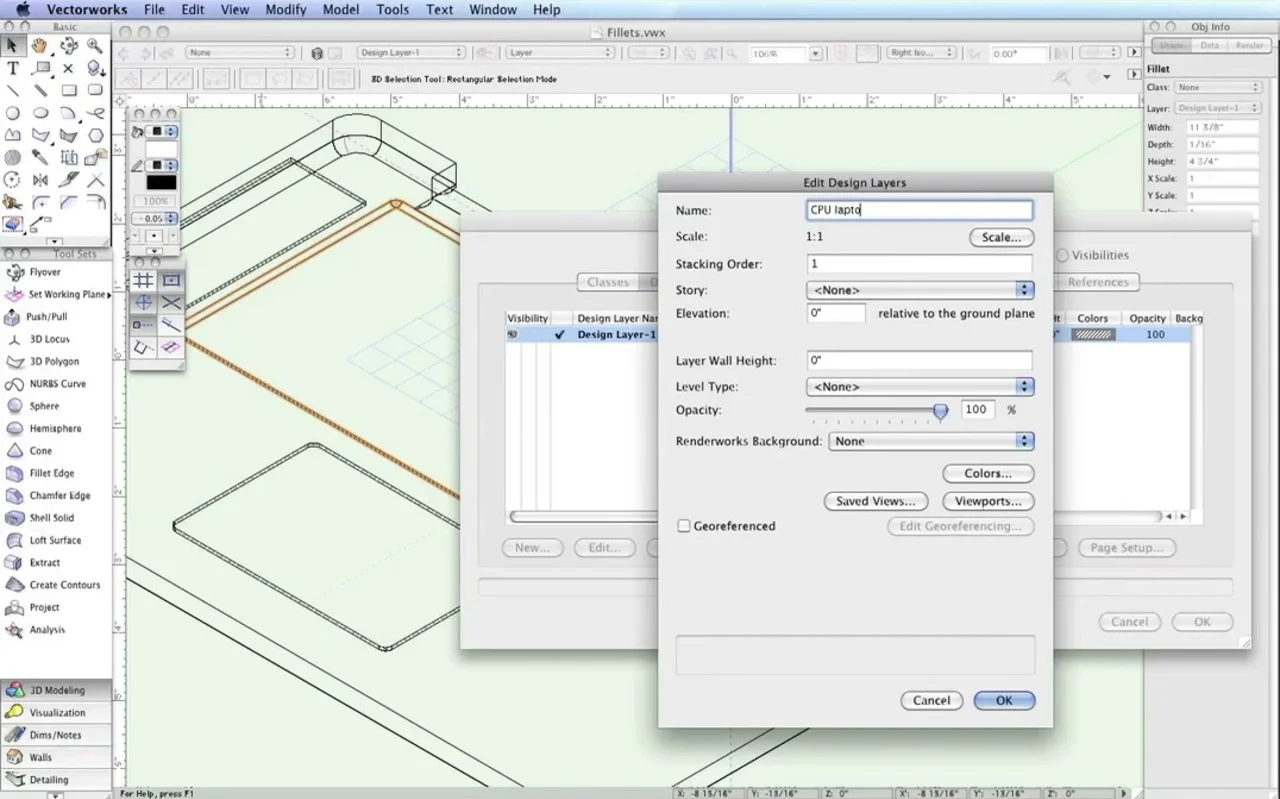Select the Line tool
The image size is (1280, 799).
(x=13, y=91)
